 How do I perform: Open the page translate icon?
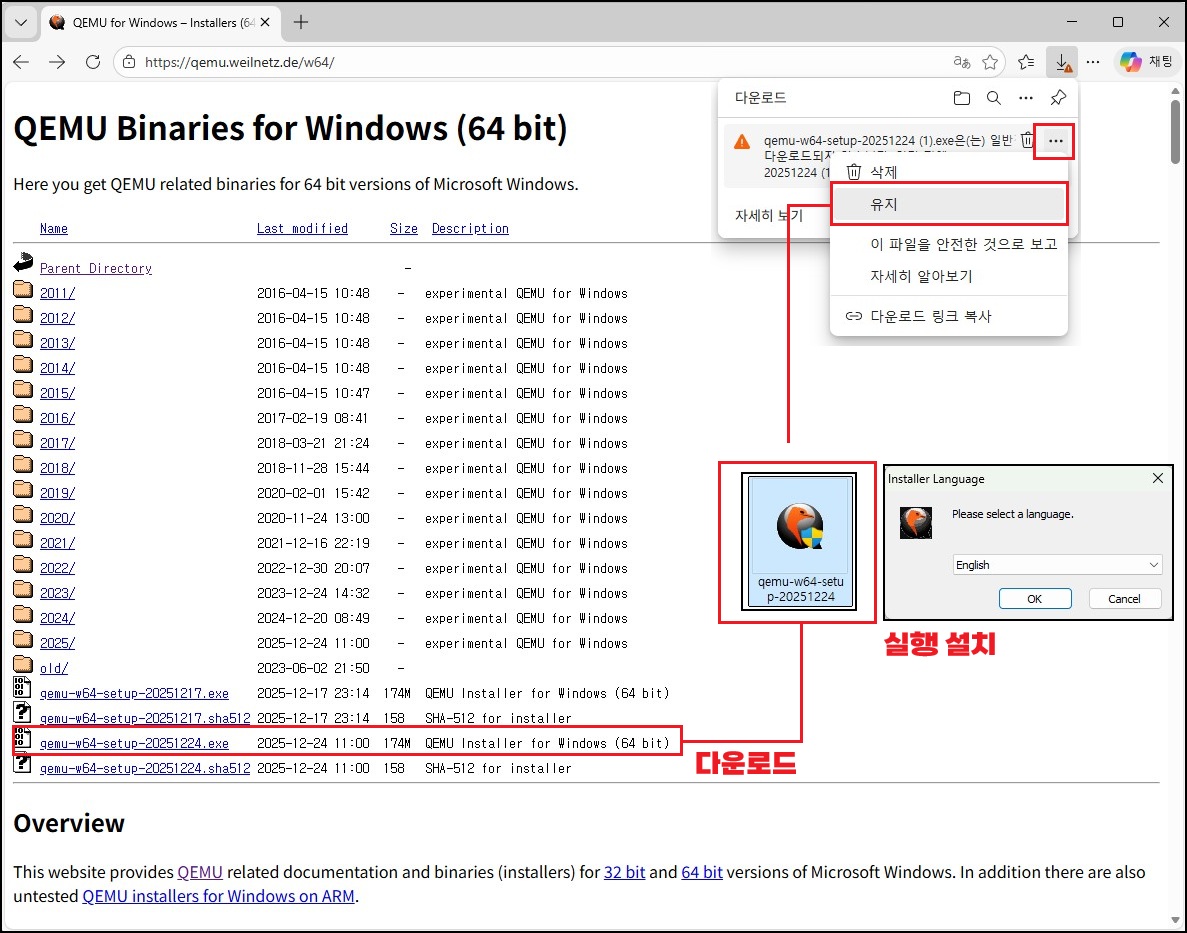pyautogui.click(x=961, y=62)
